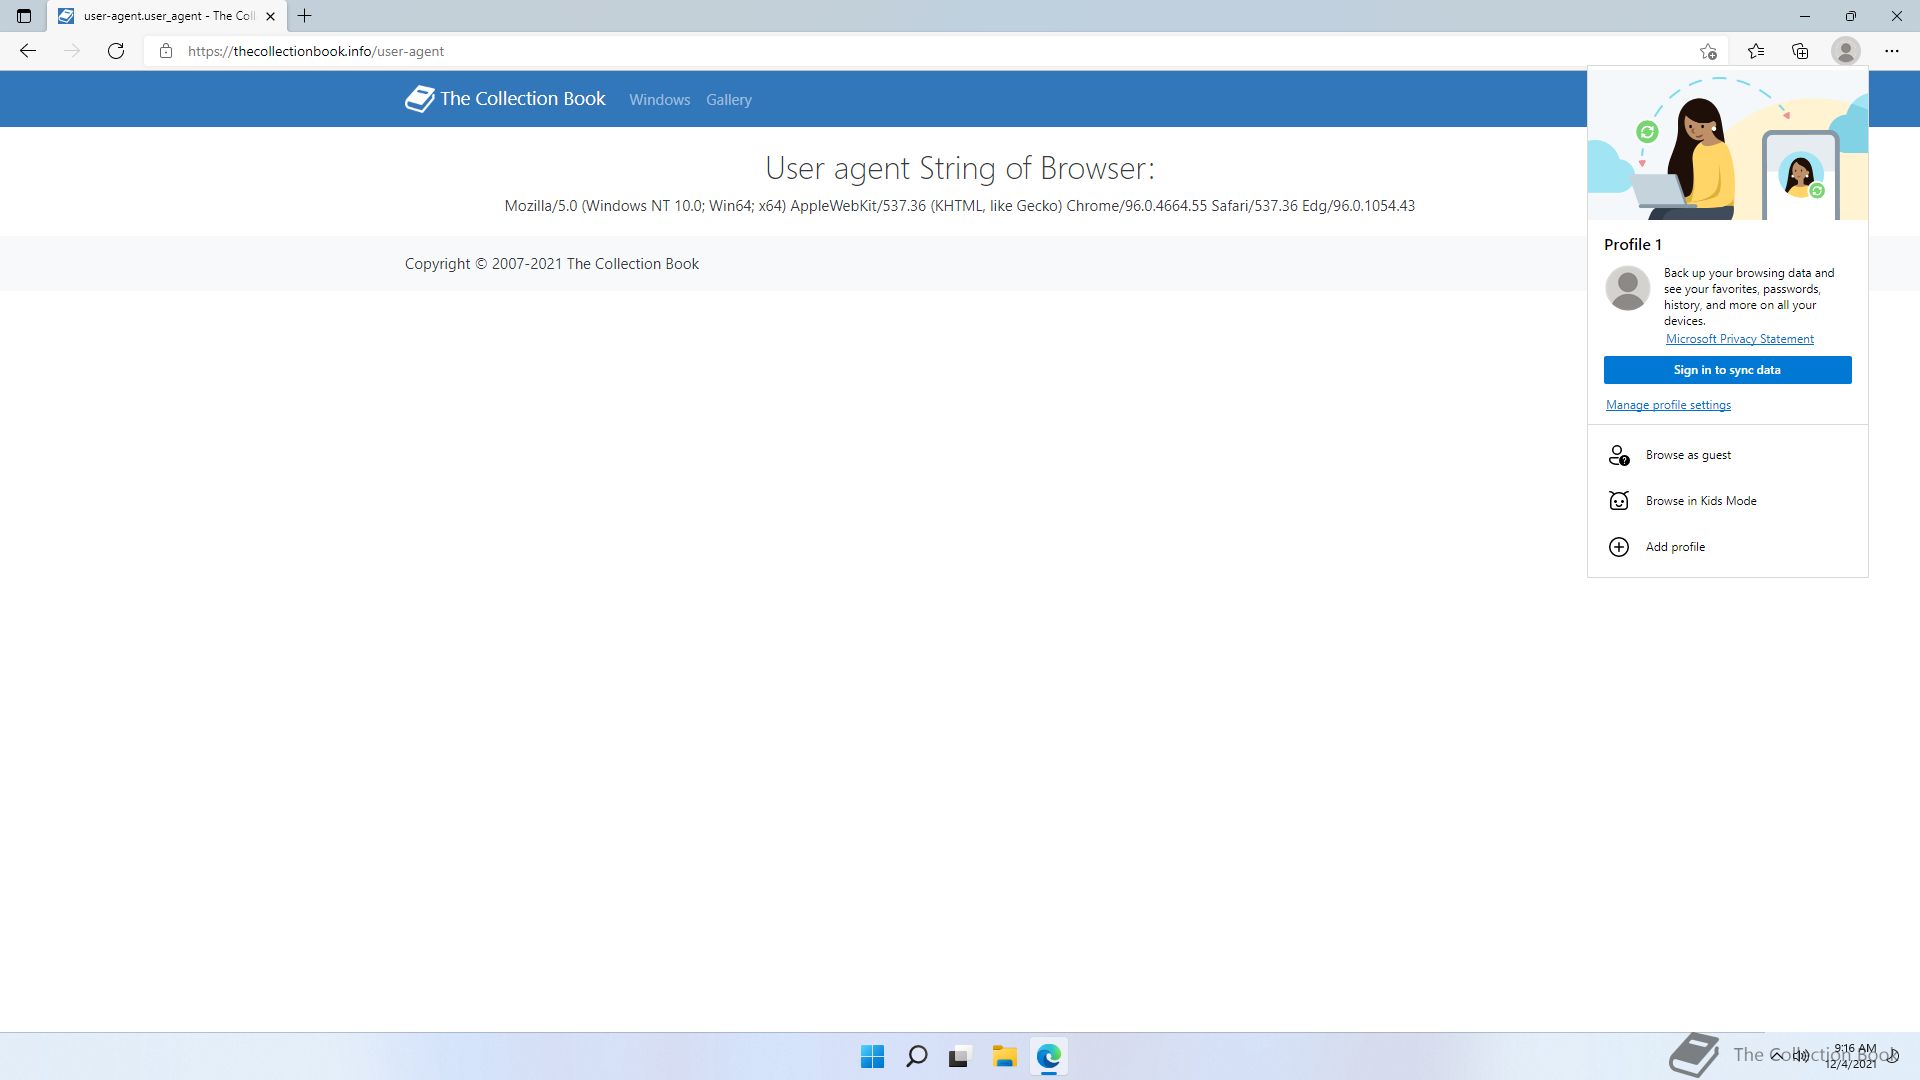1920x1080 pixels.
Task: View site information lock icon
Action: click(x=166, y=51)
